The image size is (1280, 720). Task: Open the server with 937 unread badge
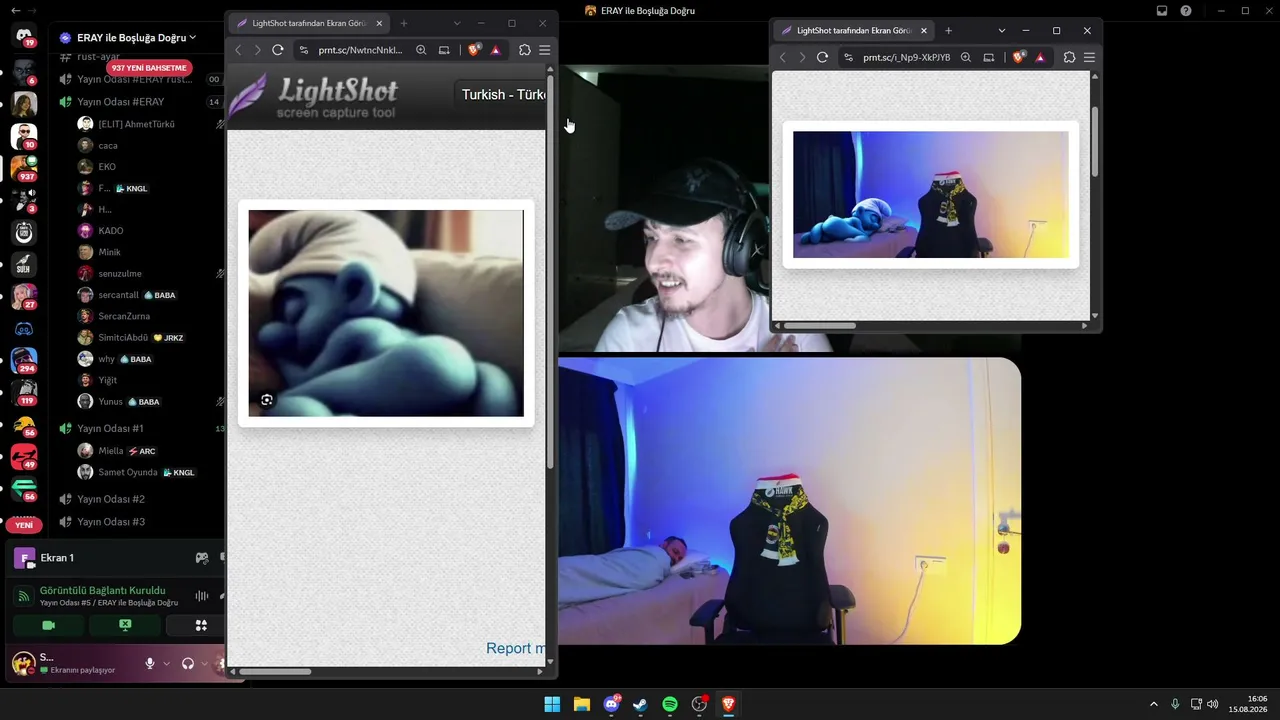[x=24, y=167]
